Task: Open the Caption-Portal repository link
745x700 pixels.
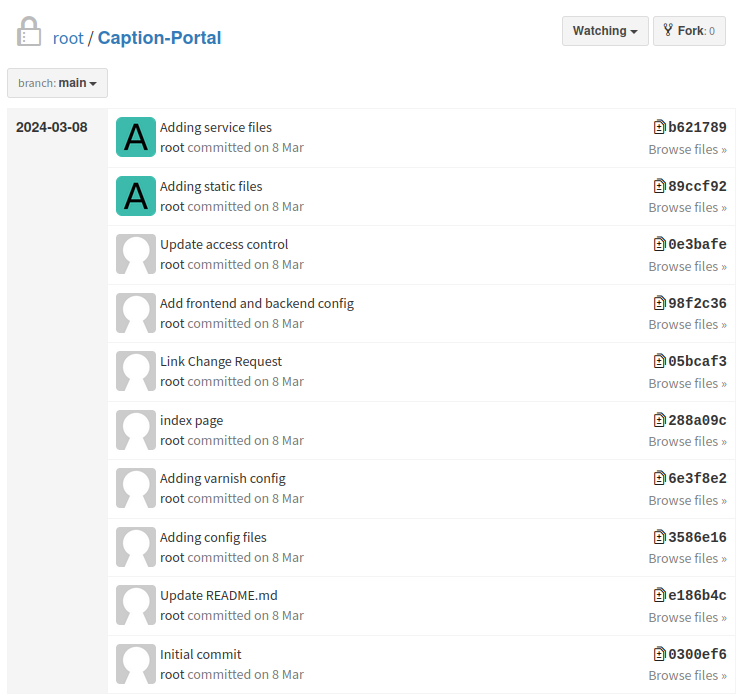Action: 159,38
